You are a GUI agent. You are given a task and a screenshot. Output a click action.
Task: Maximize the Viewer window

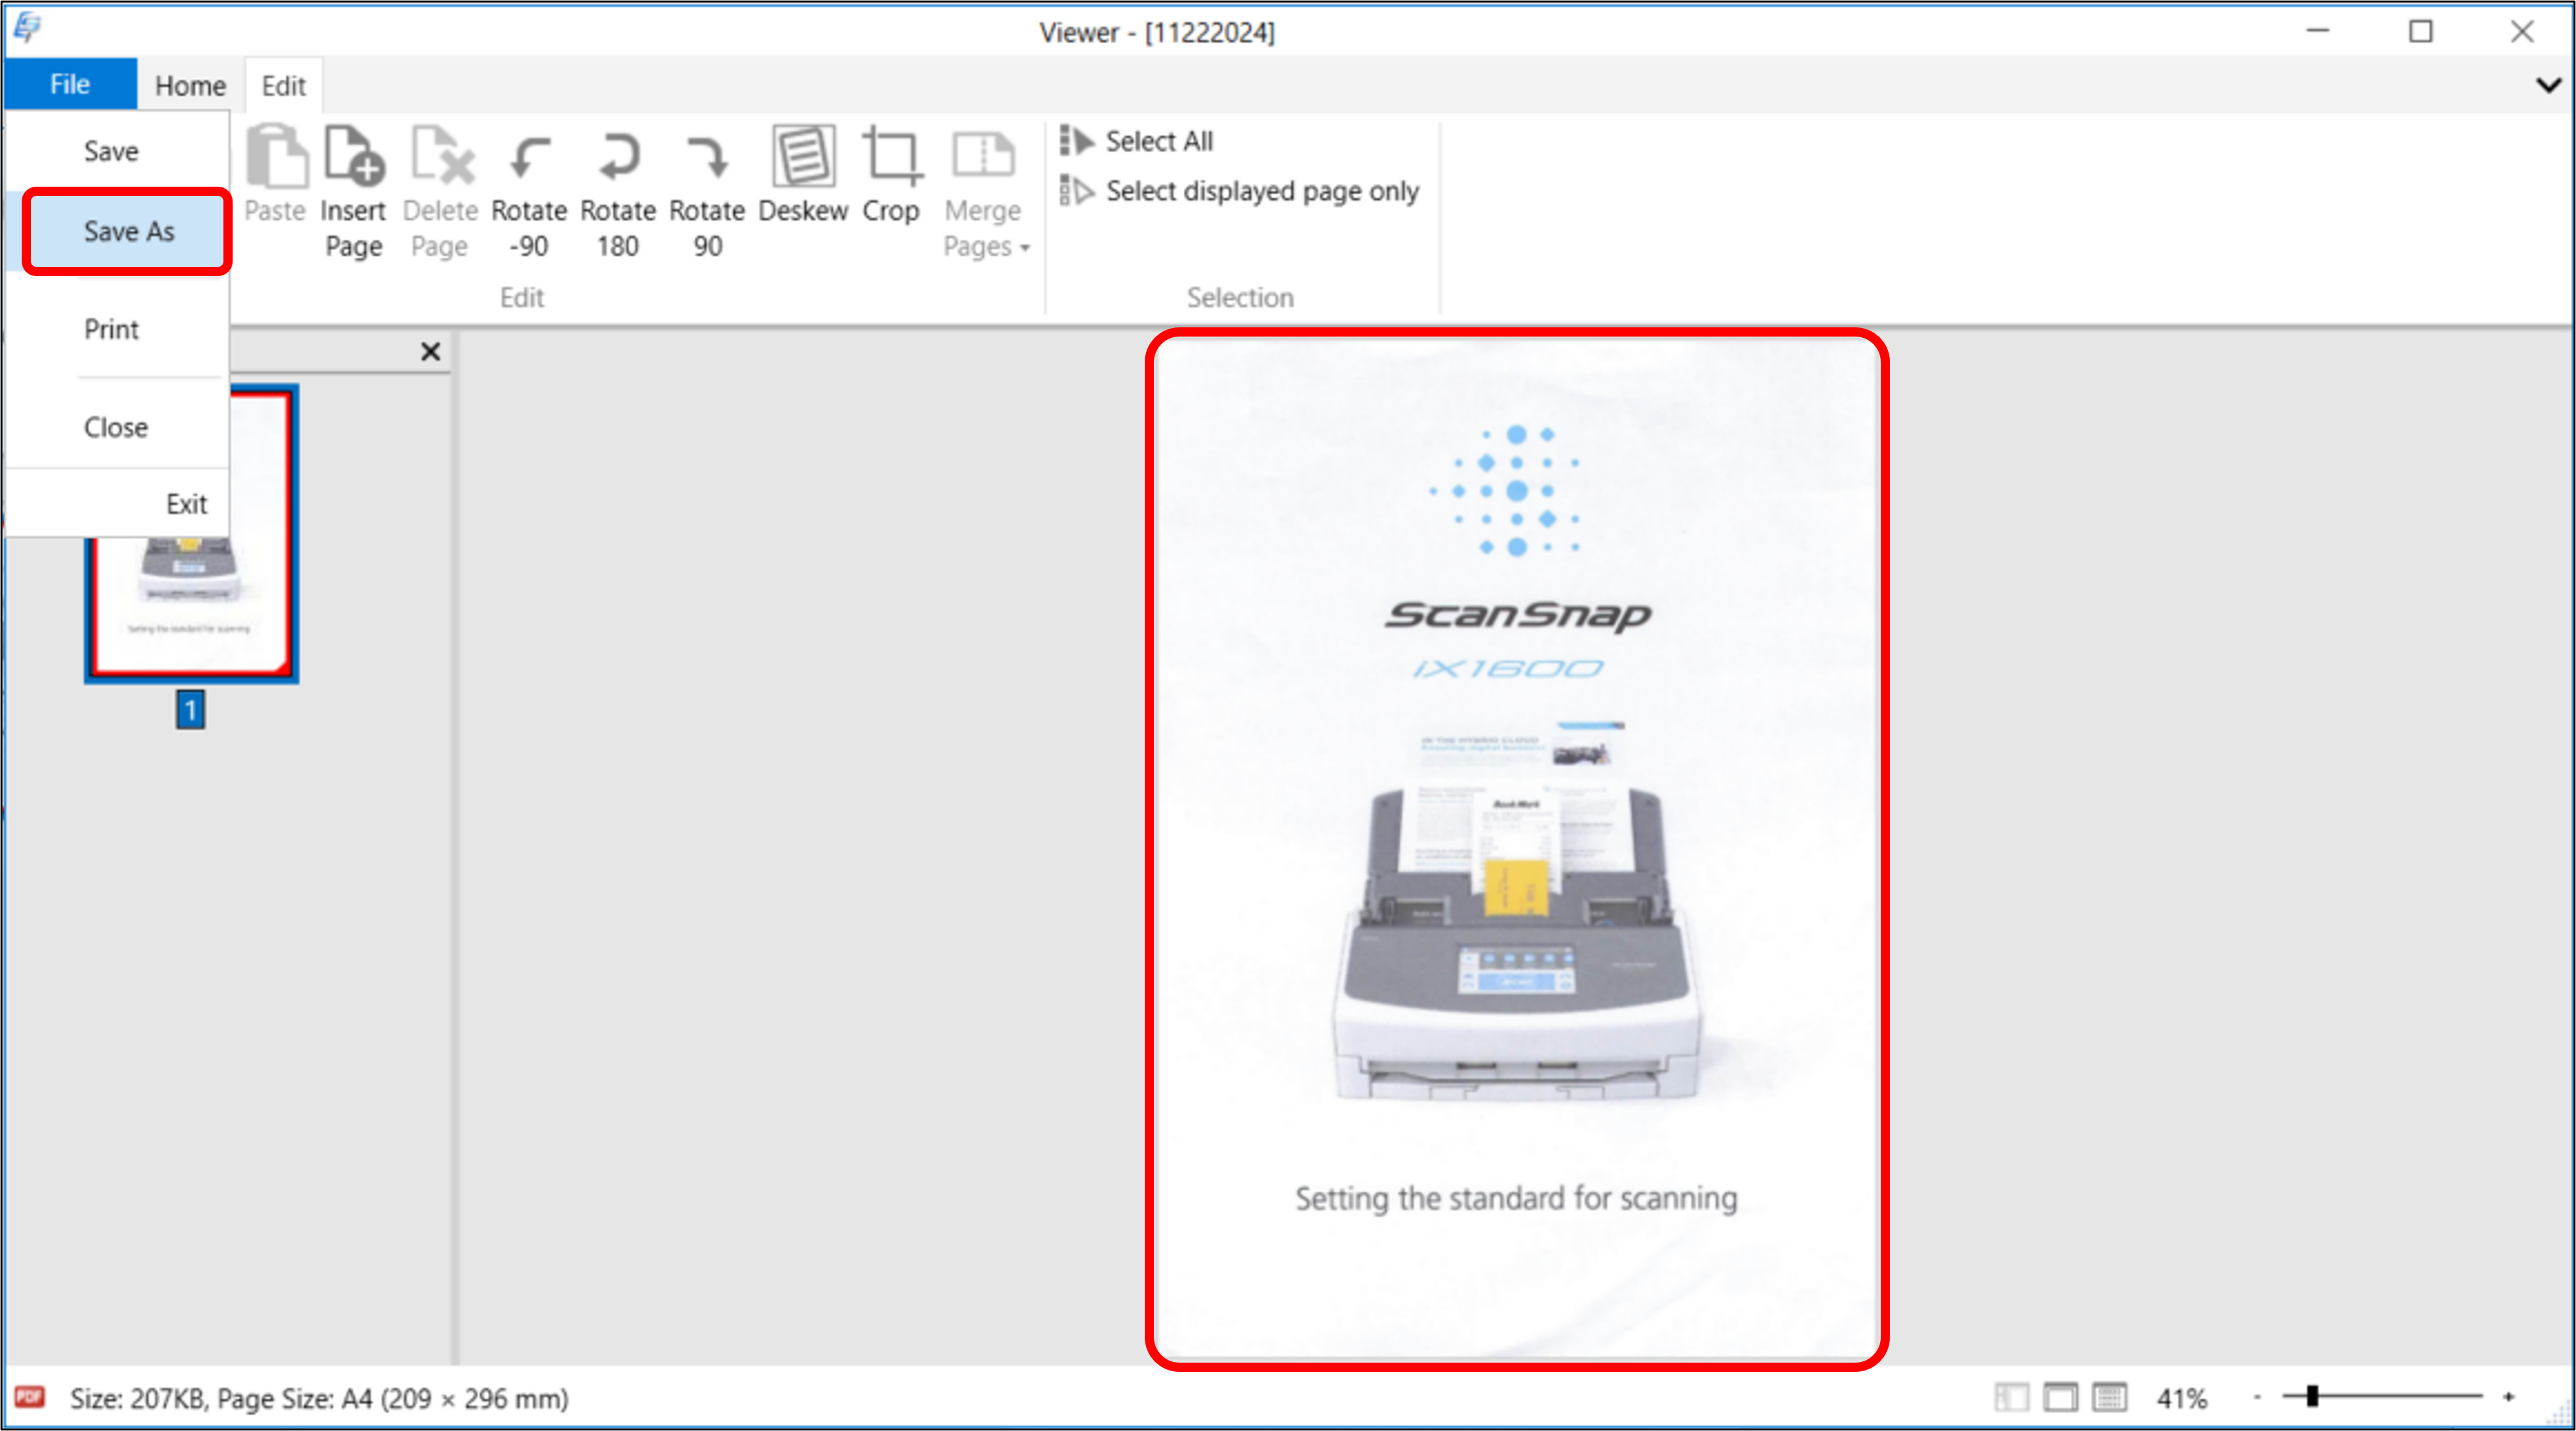point(2420,32)
